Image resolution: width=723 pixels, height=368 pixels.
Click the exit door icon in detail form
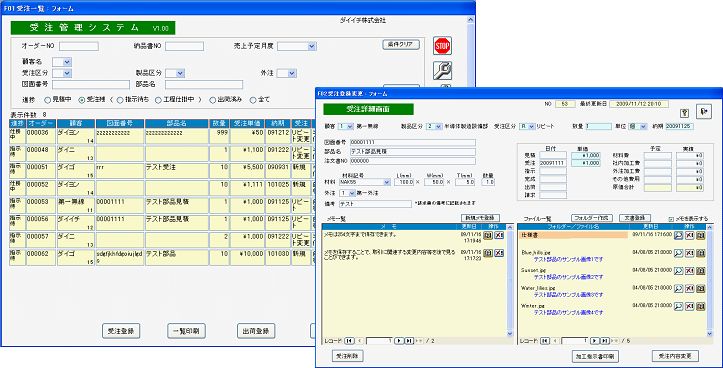[x=704, y=112]
